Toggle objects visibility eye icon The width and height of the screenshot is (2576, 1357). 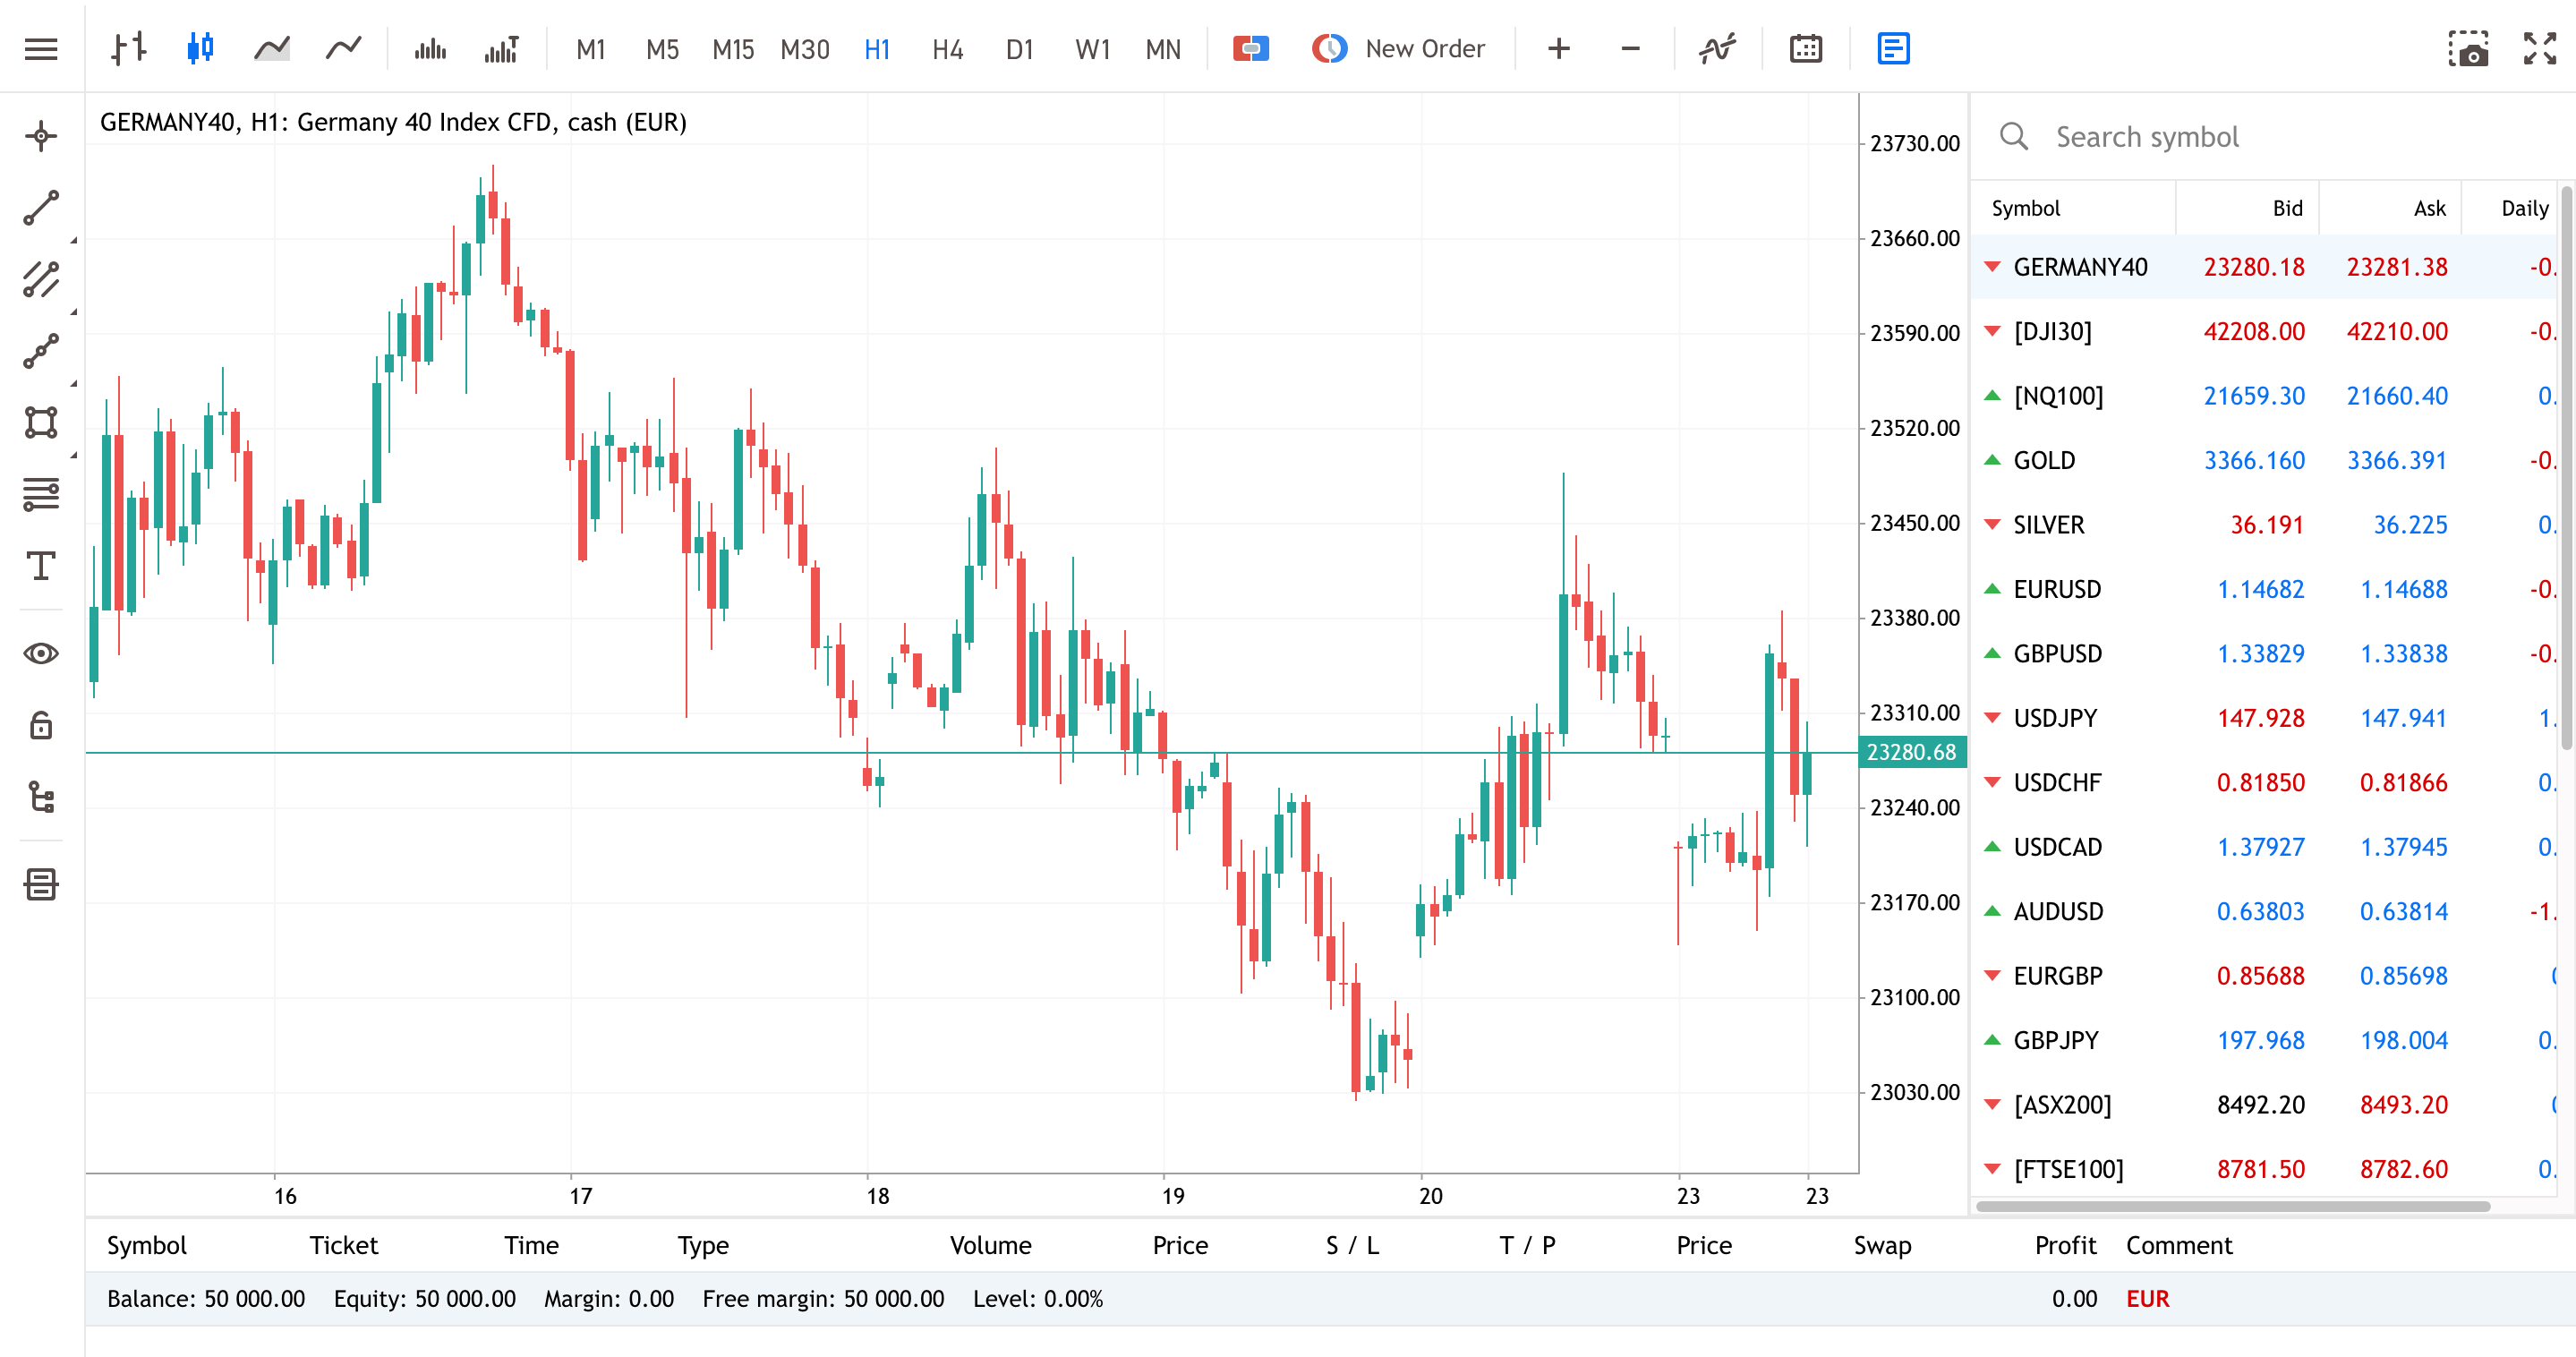coord(41,654)
